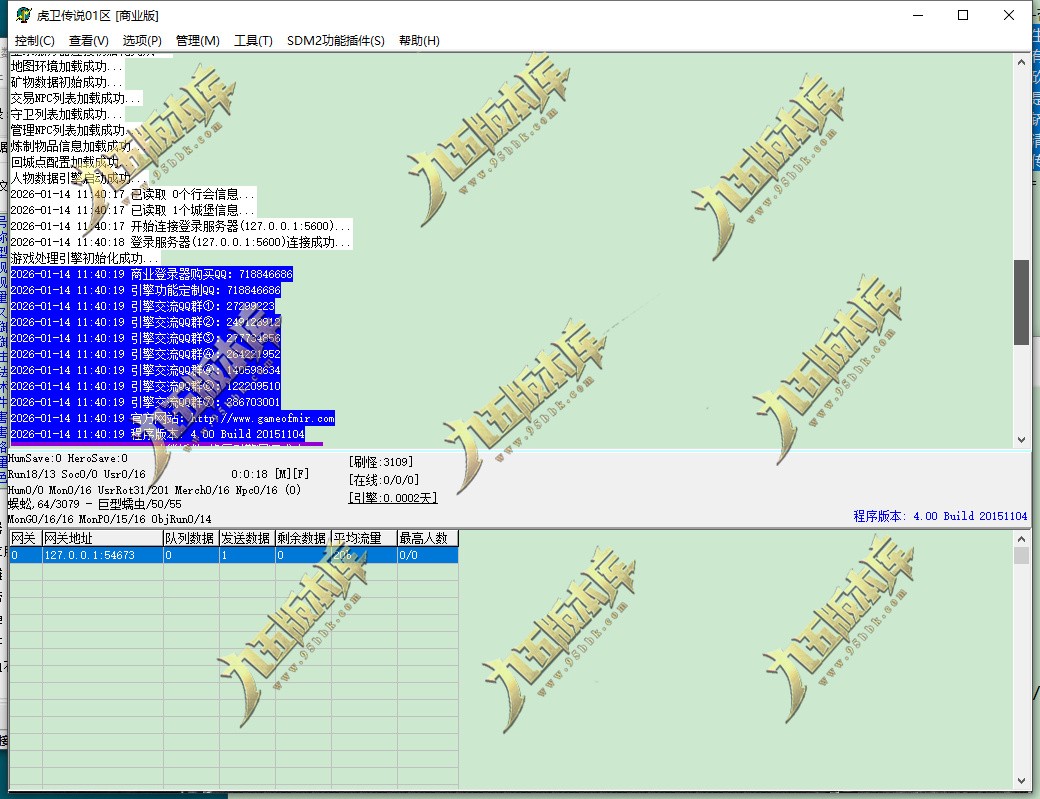Click the gateway table scroll up arrow
The height and width of the screenshot is (799, 1040).
(1021, 539)
